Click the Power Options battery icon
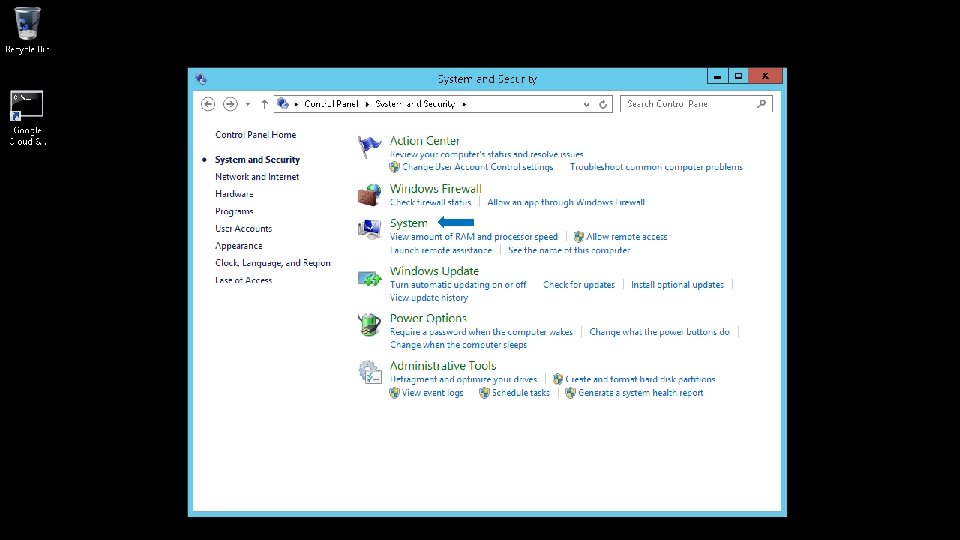This screenshot has height=540, width=960. [369, 324]
